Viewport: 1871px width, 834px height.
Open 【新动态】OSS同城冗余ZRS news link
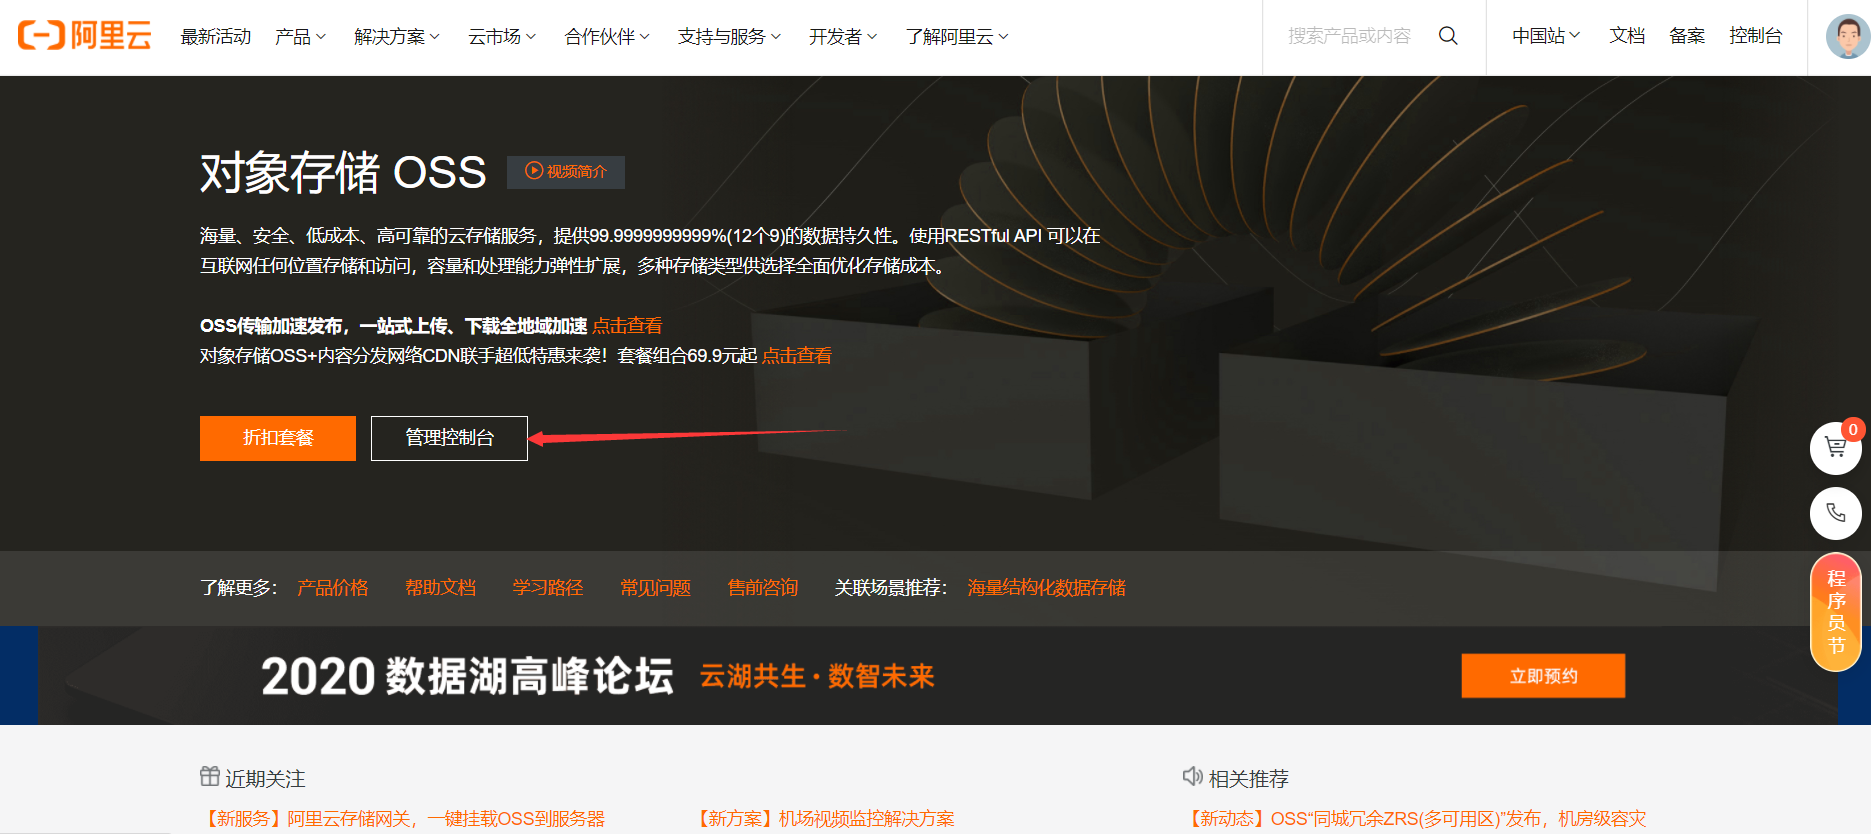1417,819
